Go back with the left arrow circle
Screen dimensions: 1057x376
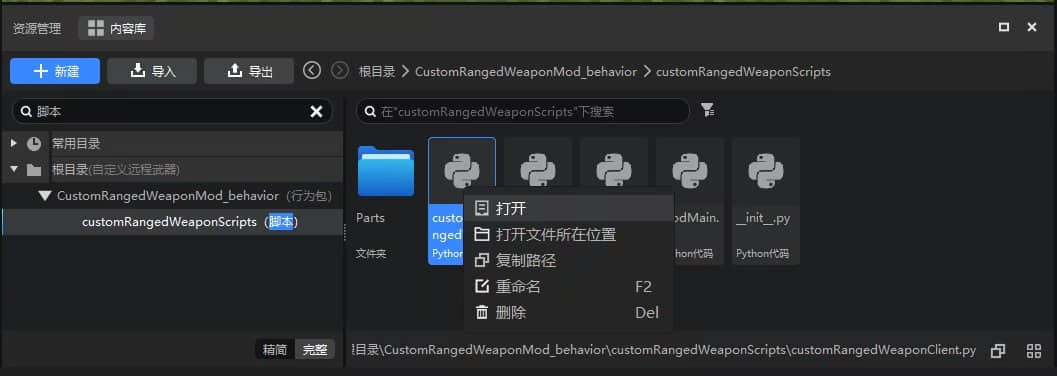[x=311, y=70]
